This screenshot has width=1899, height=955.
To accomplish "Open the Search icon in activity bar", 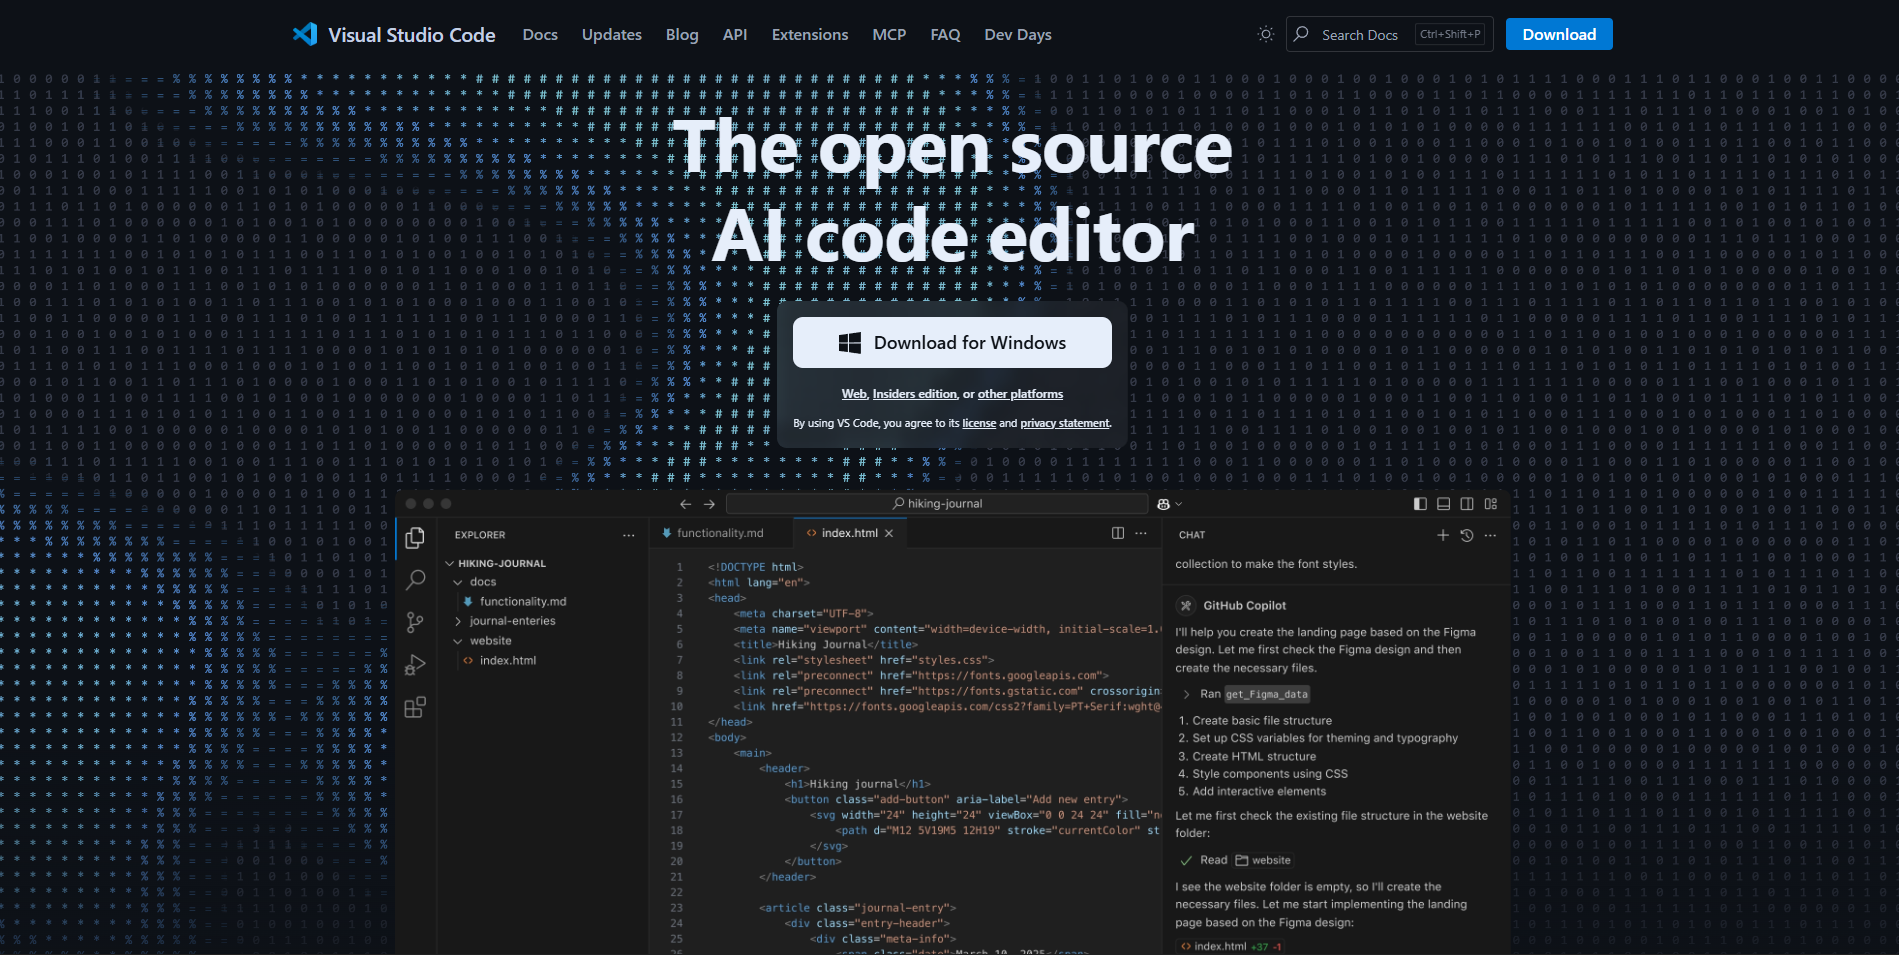I will tap(415, 580).
